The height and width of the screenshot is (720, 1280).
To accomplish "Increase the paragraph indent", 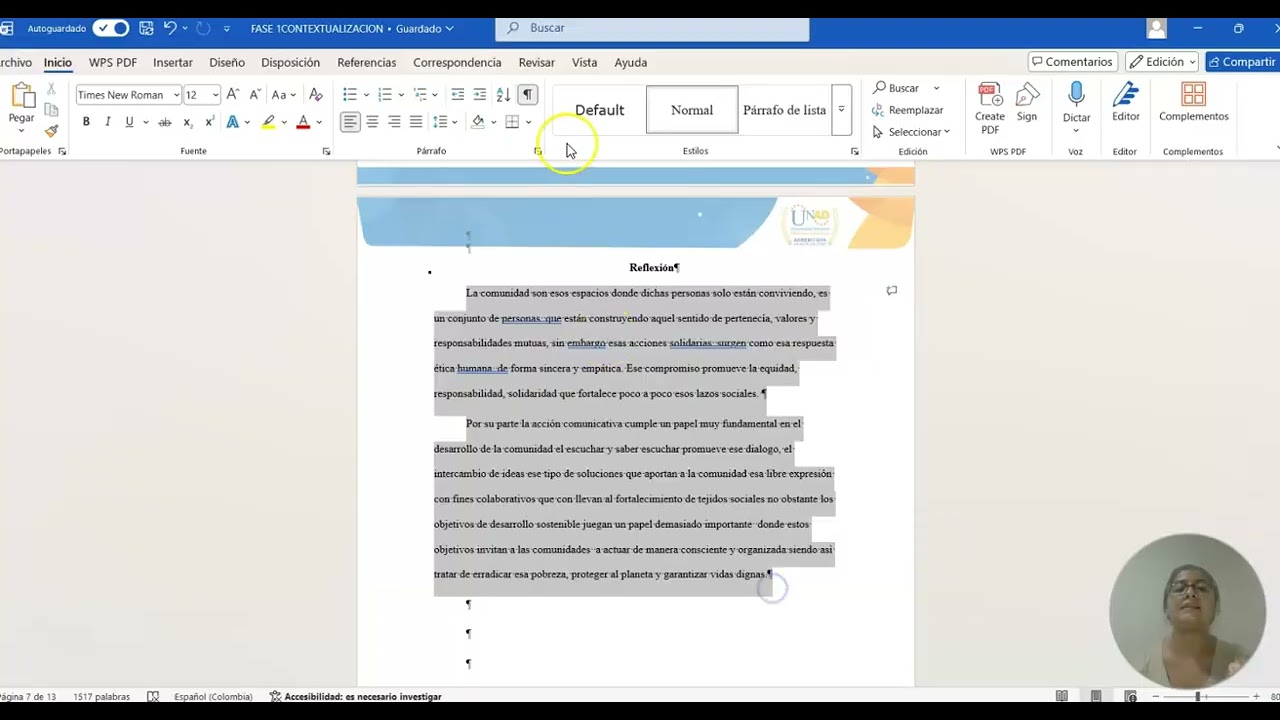I will click(480, 94).
